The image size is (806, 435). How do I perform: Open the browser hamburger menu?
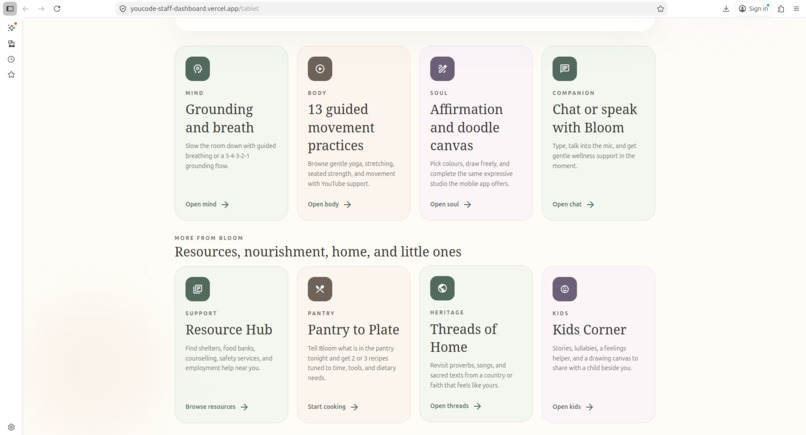796,9
